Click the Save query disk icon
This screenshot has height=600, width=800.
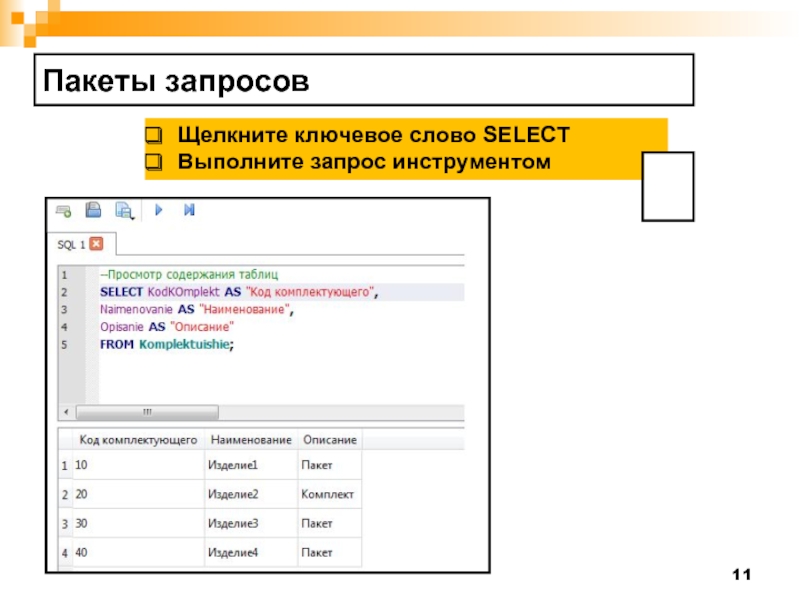[x=93, y=210]
